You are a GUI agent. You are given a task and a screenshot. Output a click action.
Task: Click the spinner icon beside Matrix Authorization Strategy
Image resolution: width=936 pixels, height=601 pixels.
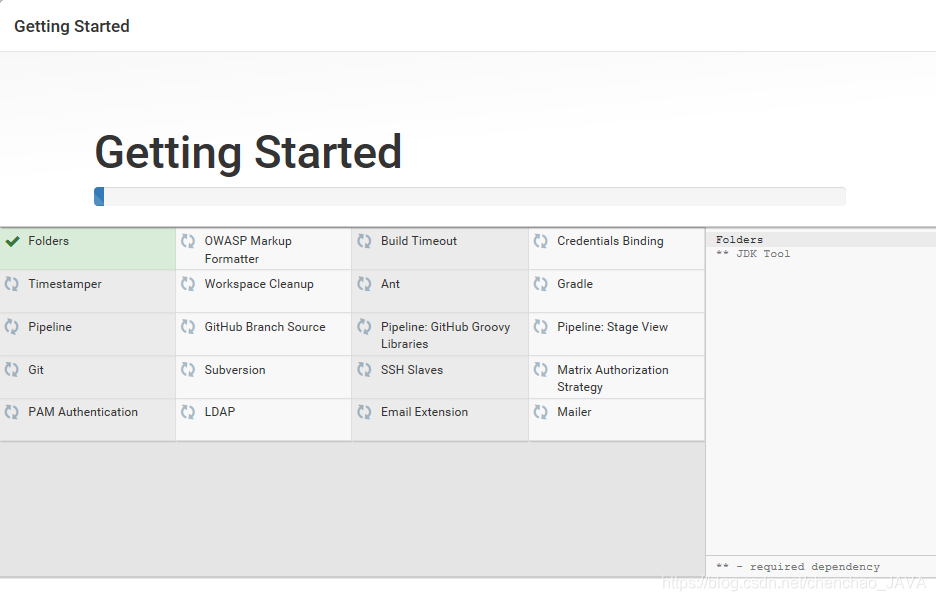541,370
